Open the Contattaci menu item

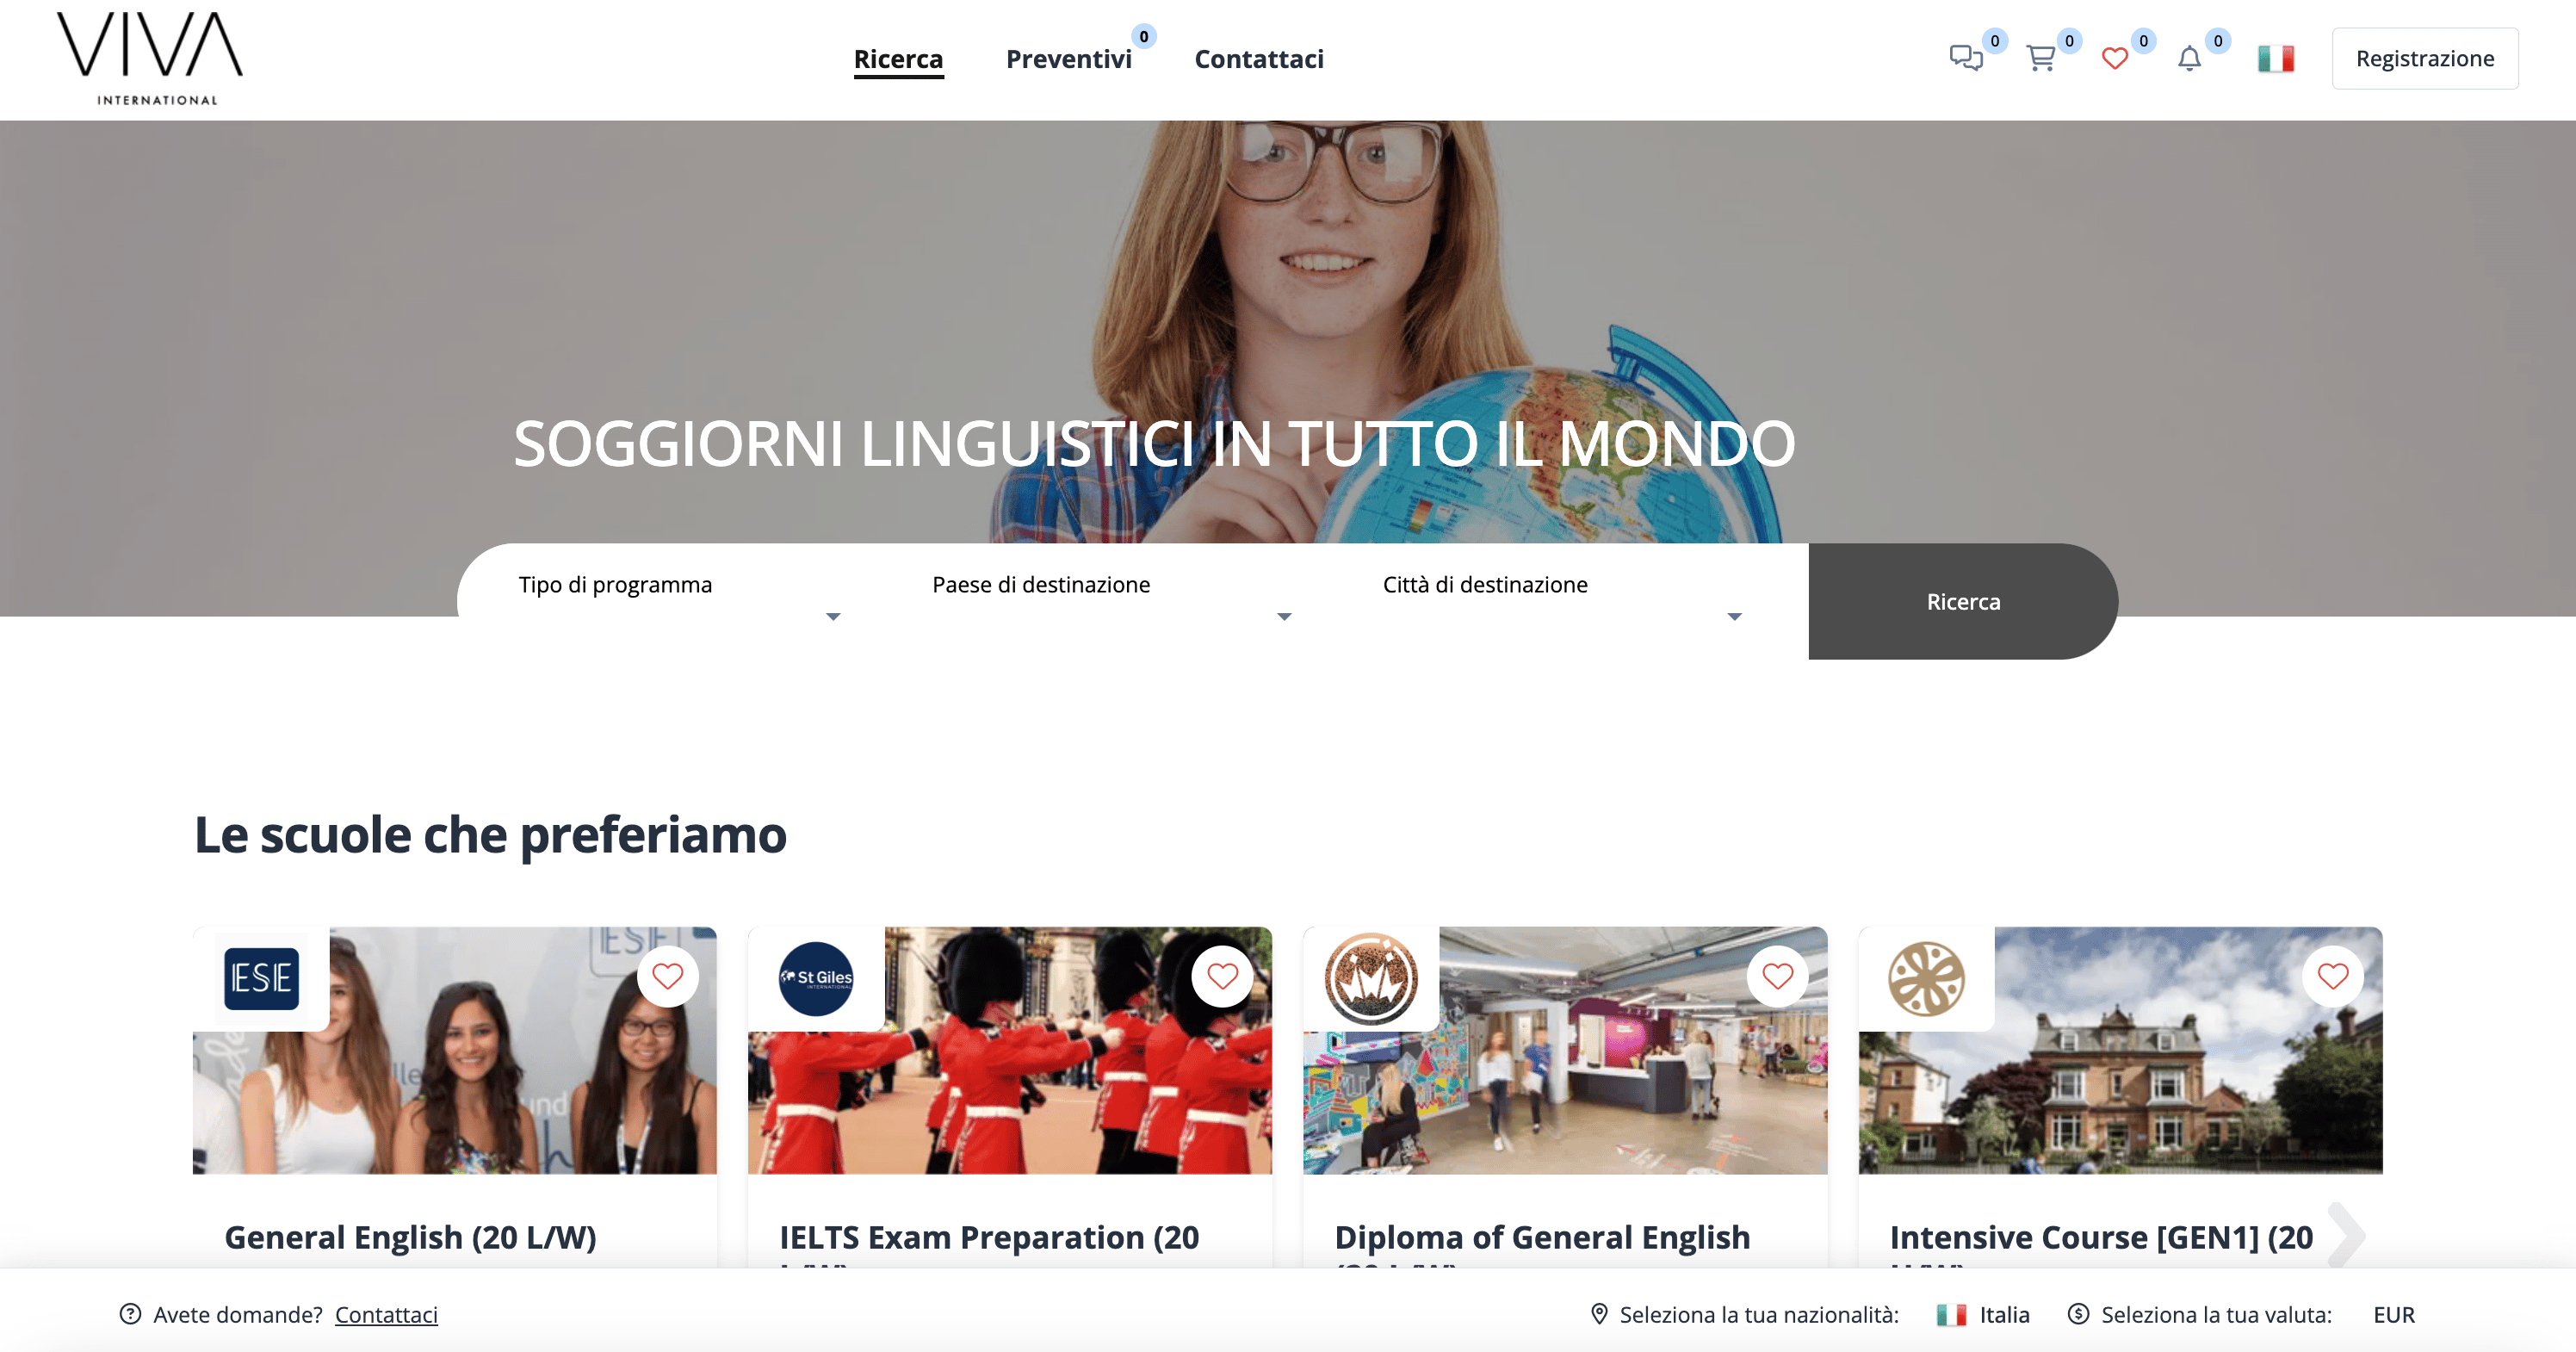(x=1259, y=59)
